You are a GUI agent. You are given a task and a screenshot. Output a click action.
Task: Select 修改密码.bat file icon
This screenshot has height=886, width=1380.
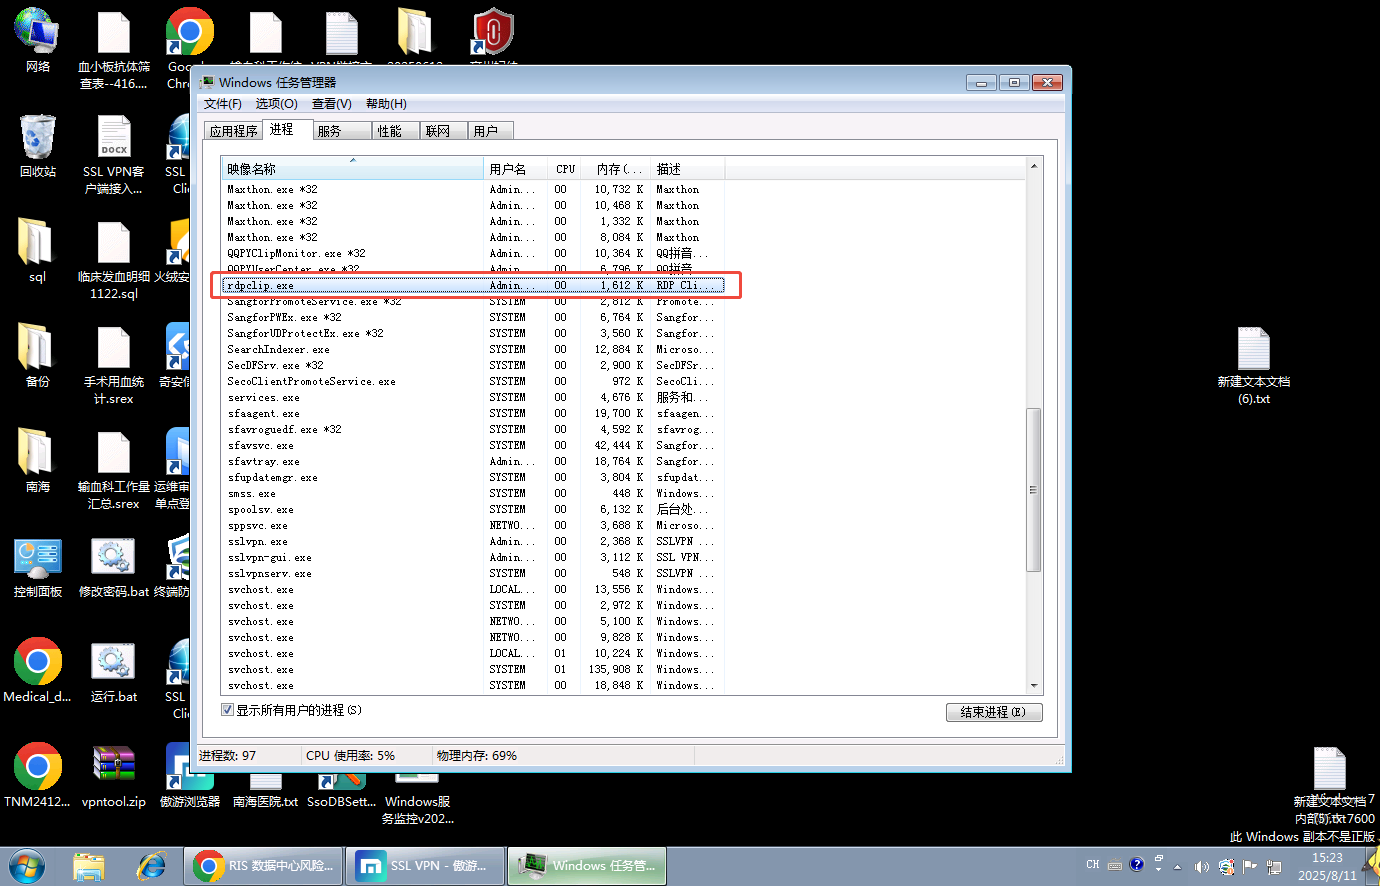tap(114, 567)
